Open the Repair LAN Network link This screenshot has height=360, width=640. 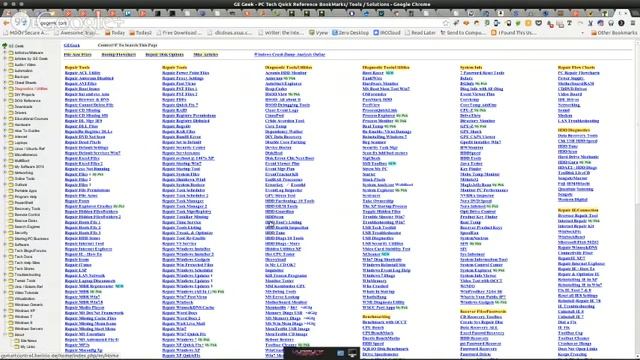(84, 276)
